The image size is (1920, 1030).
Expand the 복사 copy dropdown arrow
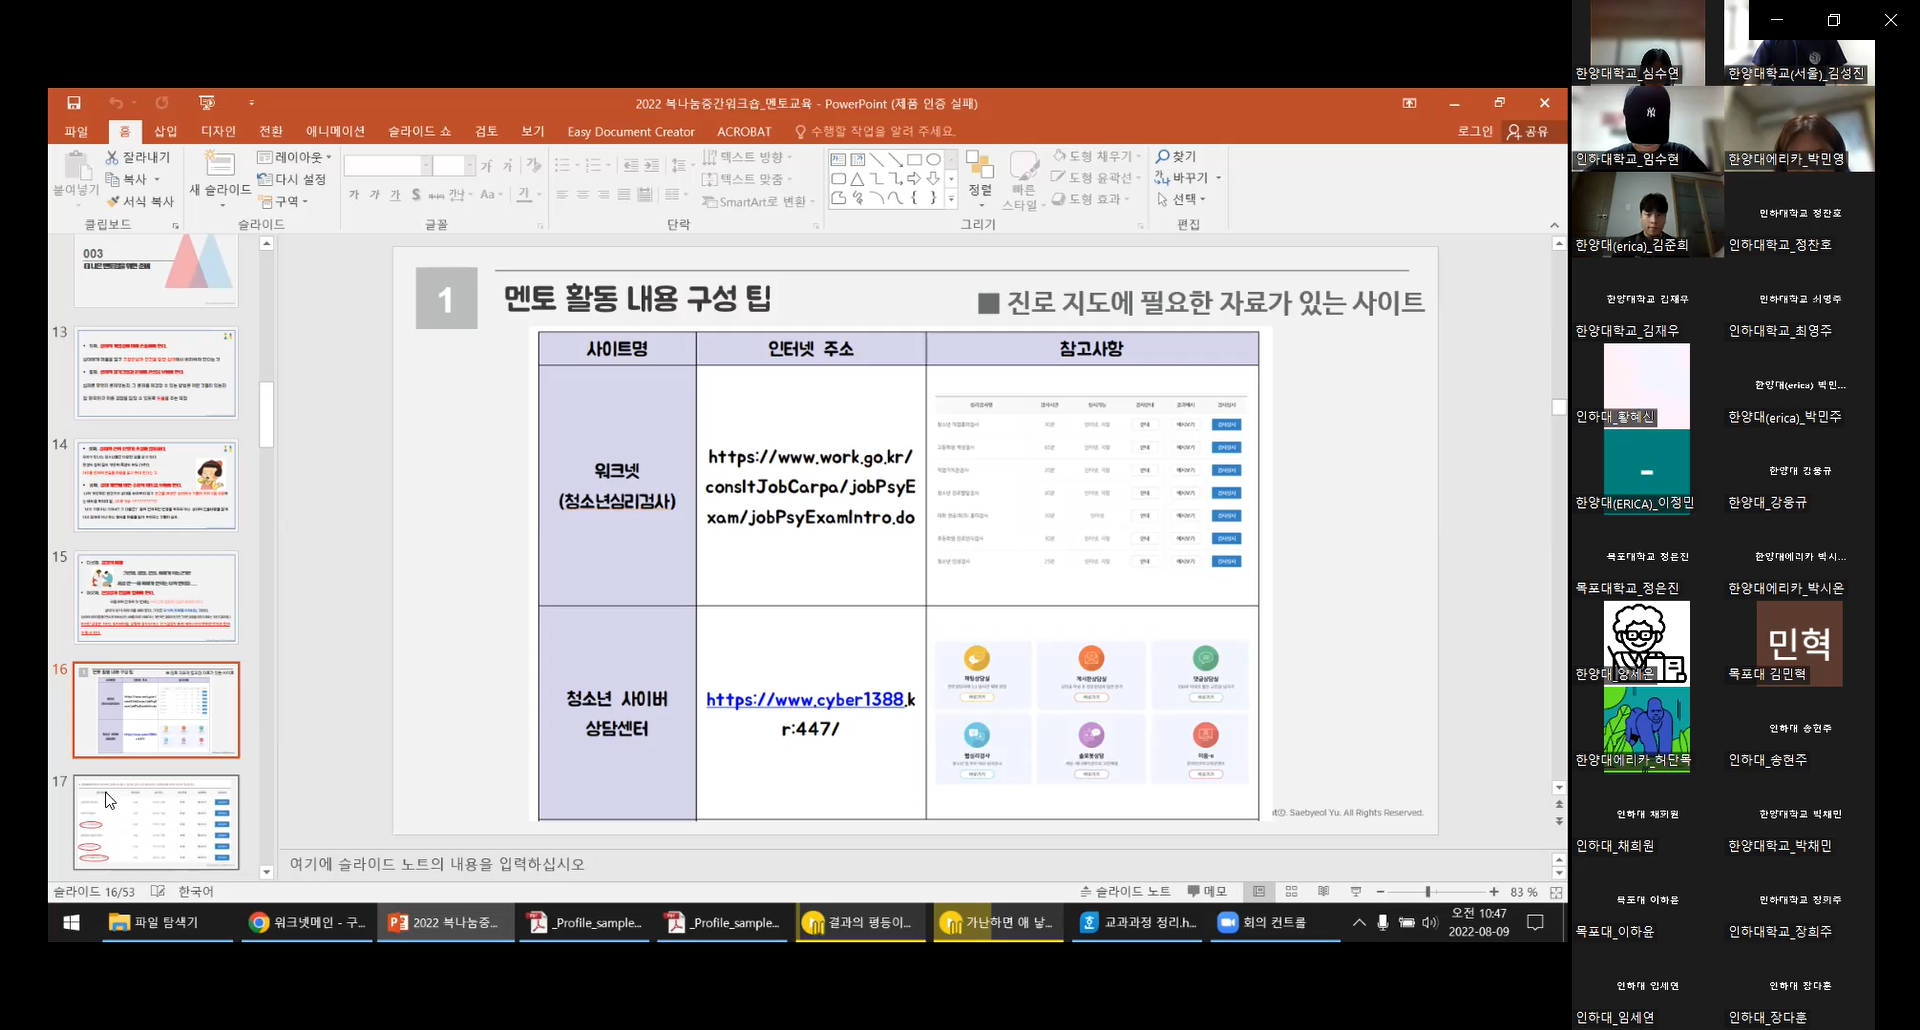pos(157,180)
